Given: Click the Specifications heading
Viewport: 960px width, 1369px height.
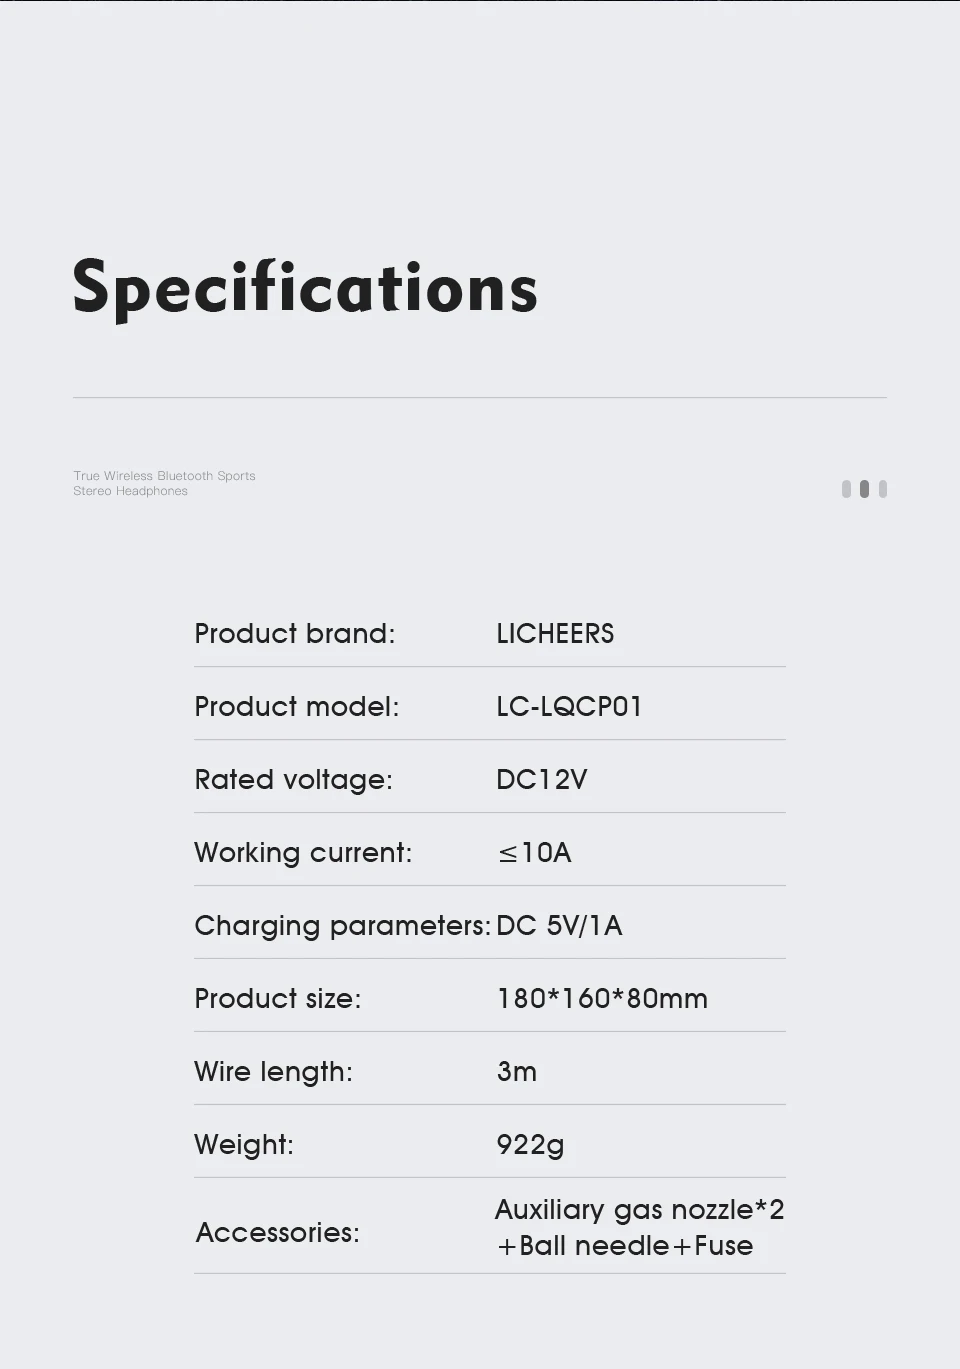Looking at the screenshot, I should 305,288.
